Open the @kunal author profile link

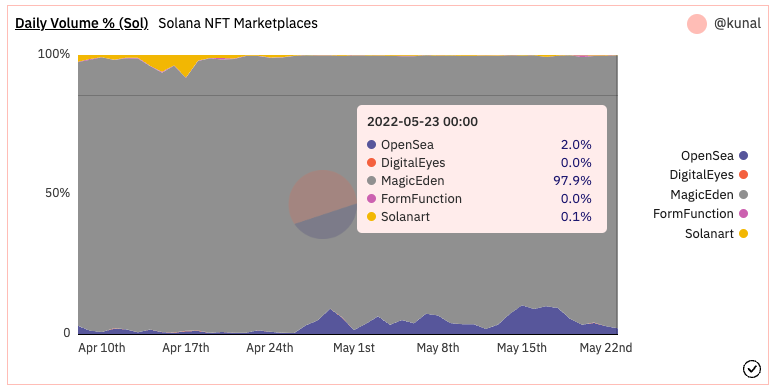(x=737, y=23)
